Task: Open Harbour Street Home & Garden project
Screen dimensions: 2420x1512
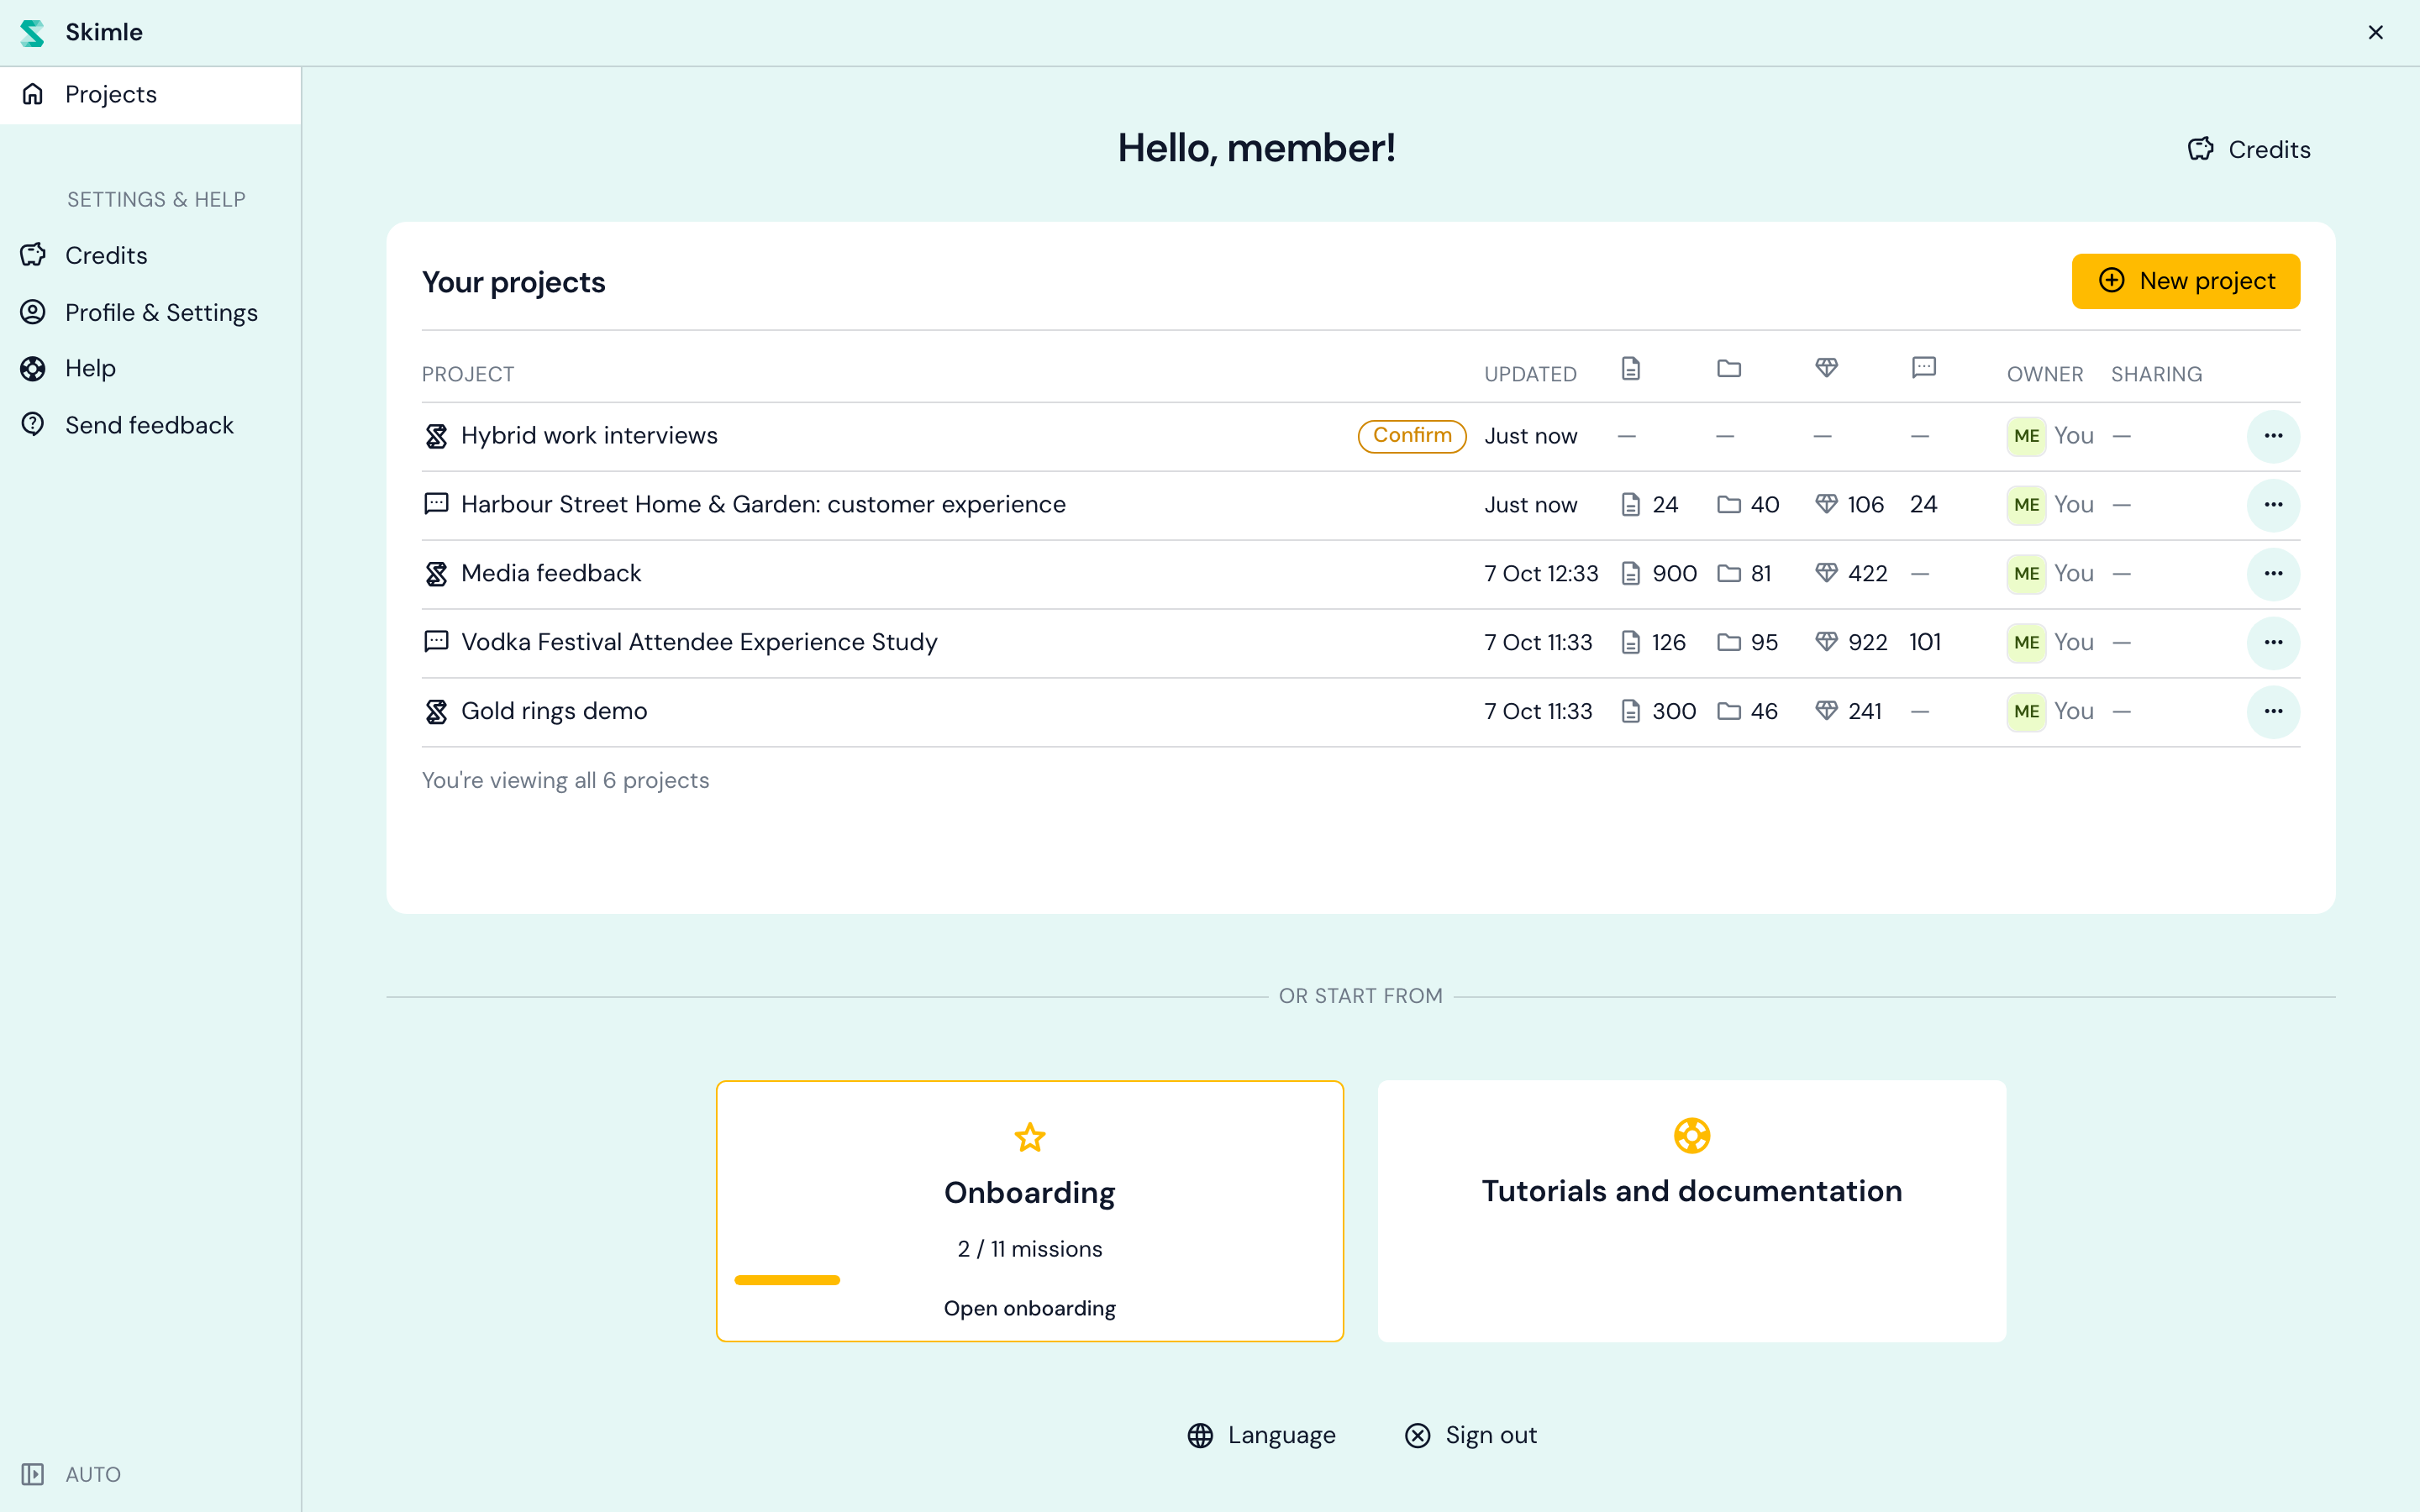Action: (x=763, y=505)
